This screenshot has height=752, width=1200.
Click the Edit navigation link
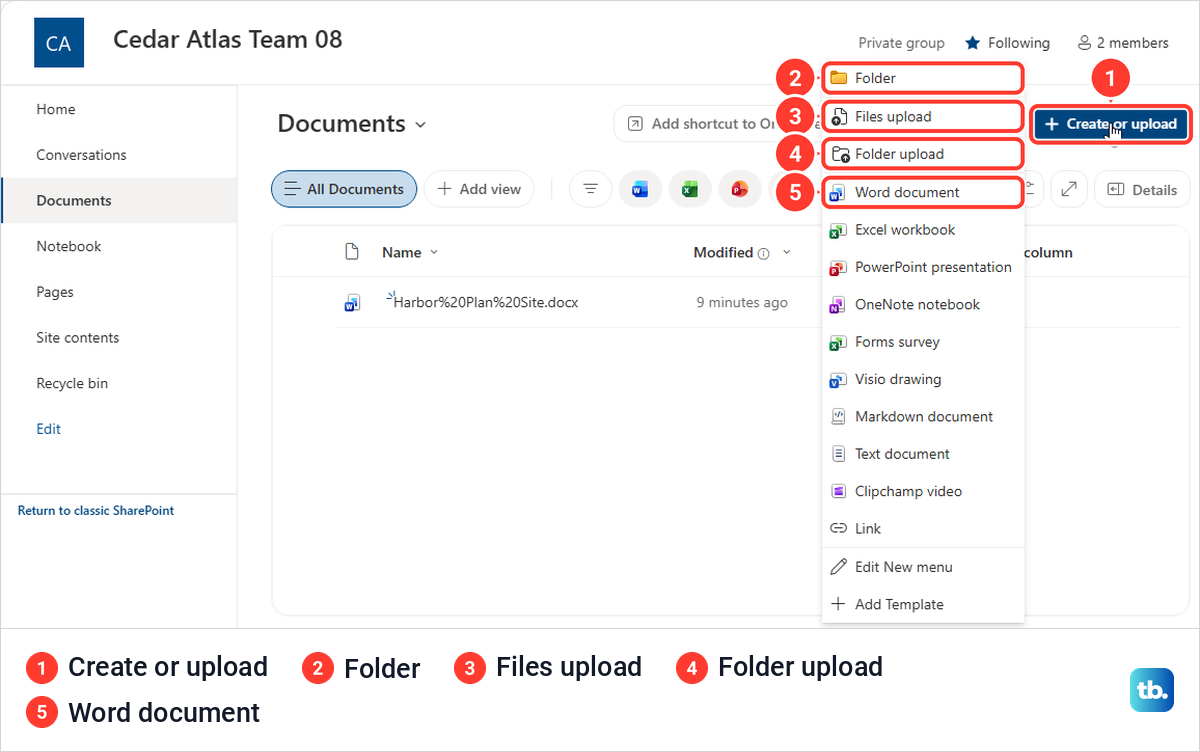pos(48,429)
